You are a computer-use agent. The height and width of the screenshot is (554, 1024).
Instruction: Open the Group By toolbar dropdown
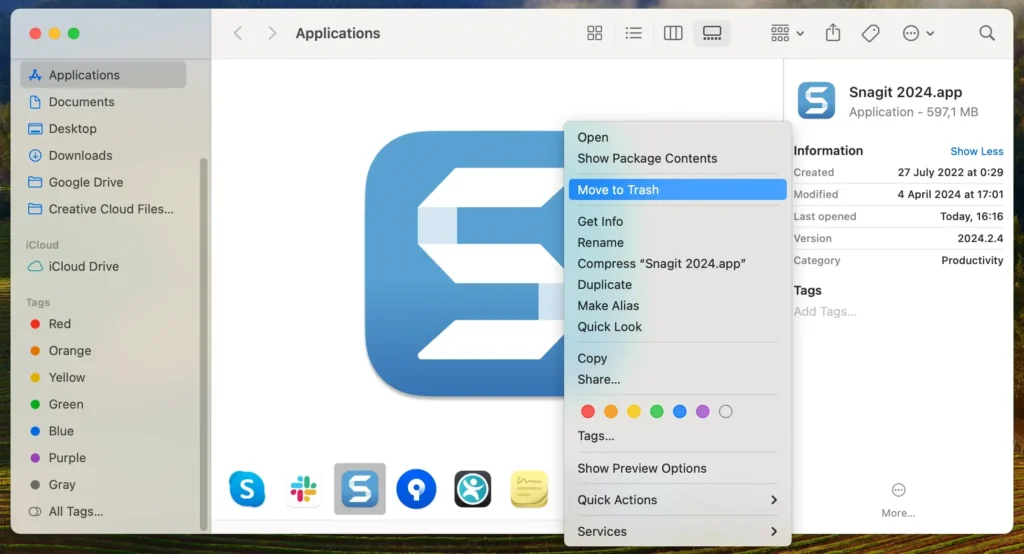click(x=787, y=33)
